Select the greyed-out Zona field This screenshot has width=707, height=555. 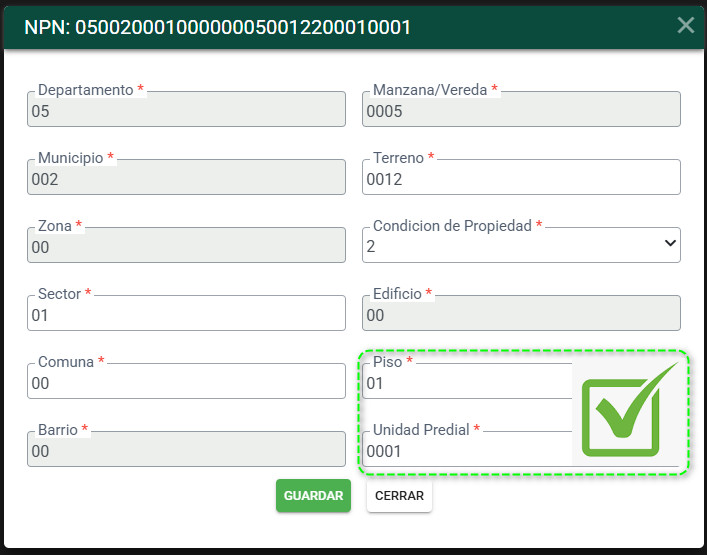tap(186, 245)
